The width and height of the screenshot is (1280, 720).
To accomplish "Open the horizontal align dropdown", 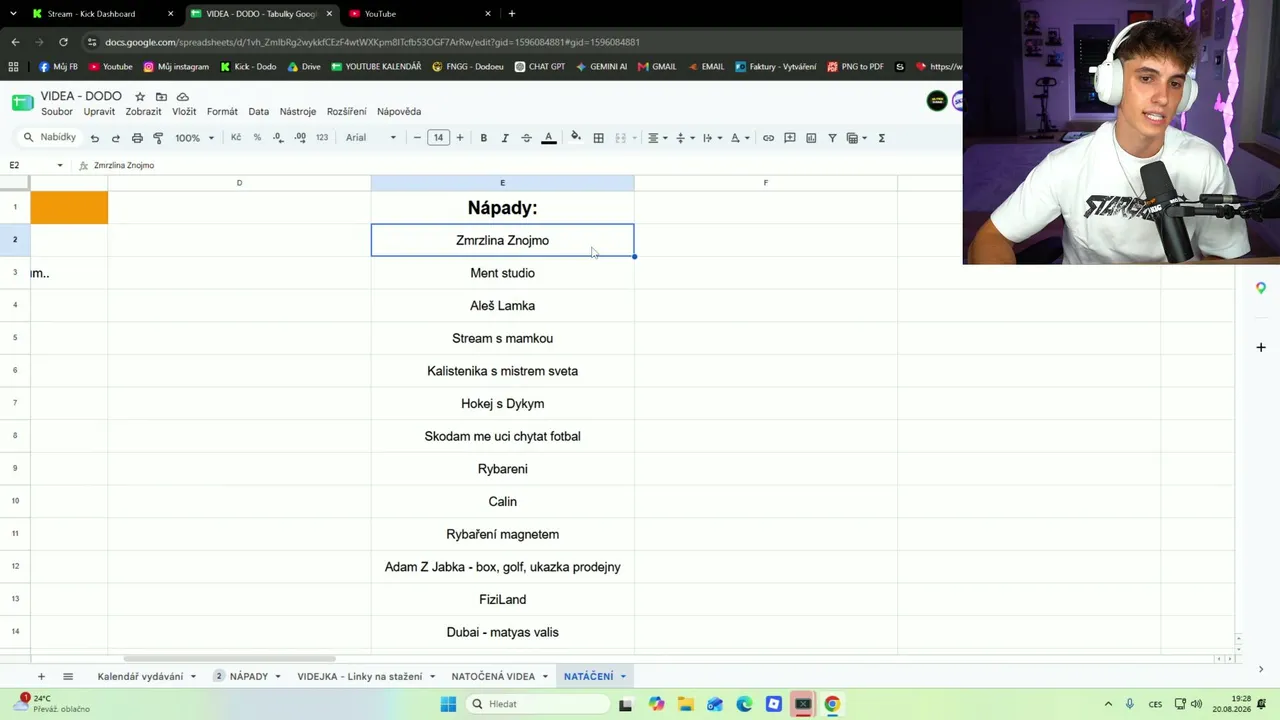I will (657, 138).
